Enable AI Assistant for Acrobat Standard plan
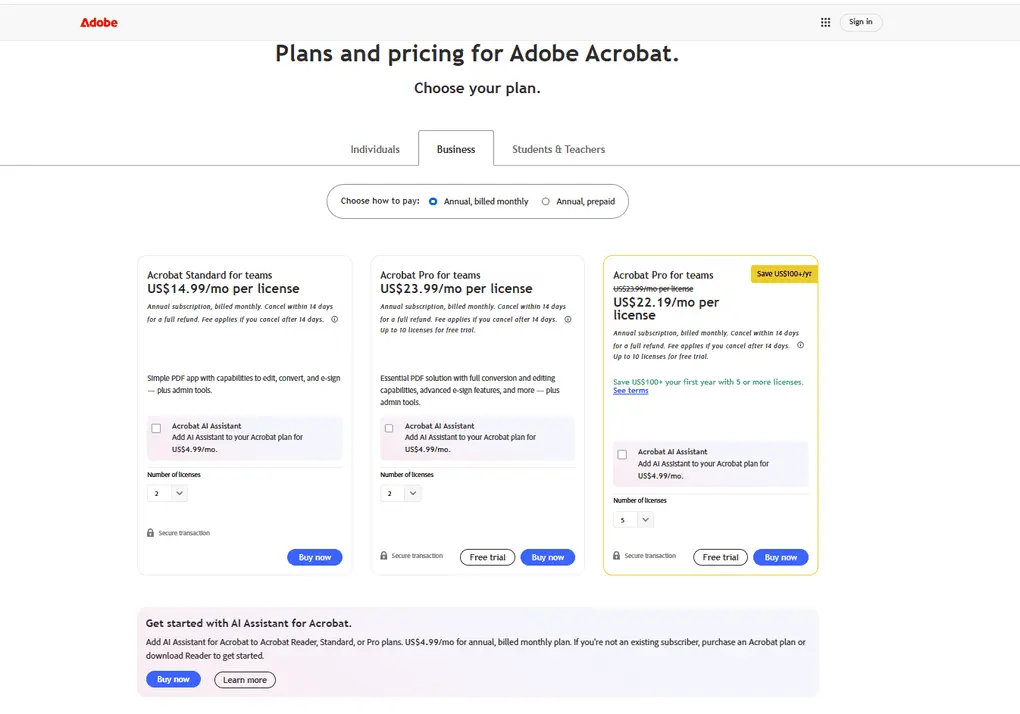This screenshot has width=1020, height=714. (156, 427)
